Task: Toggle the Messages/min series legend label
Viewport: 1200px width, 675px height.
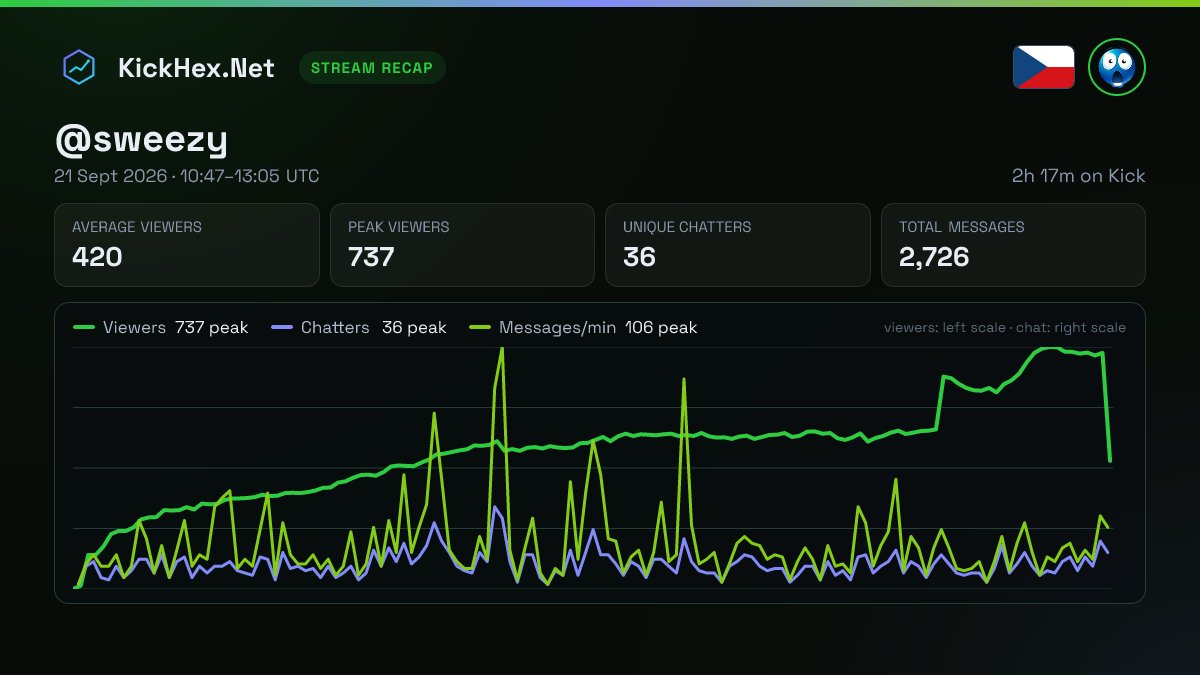Action: [x=557, y=327]
